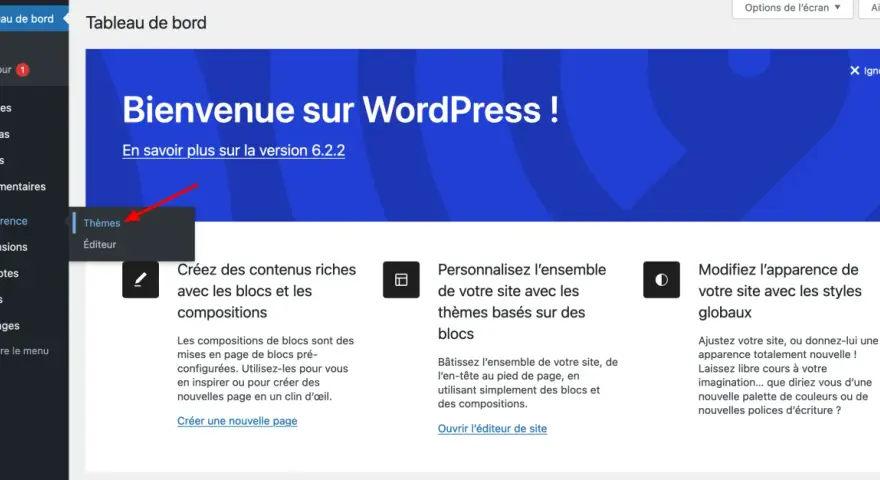Follow En savoir plus sur la version 6.2.2
This screenshot has height=480, width=880.
click(x=233, y=150)
